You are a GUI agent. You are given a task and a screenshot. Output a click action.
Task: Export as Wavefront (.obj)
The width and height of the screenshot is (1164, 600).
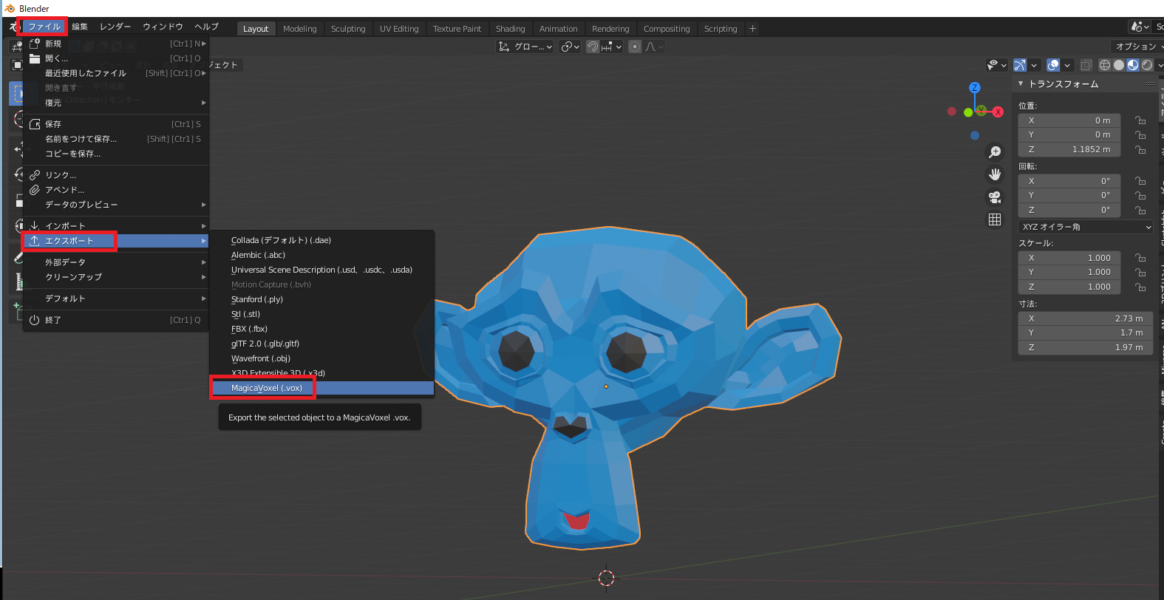322,359
